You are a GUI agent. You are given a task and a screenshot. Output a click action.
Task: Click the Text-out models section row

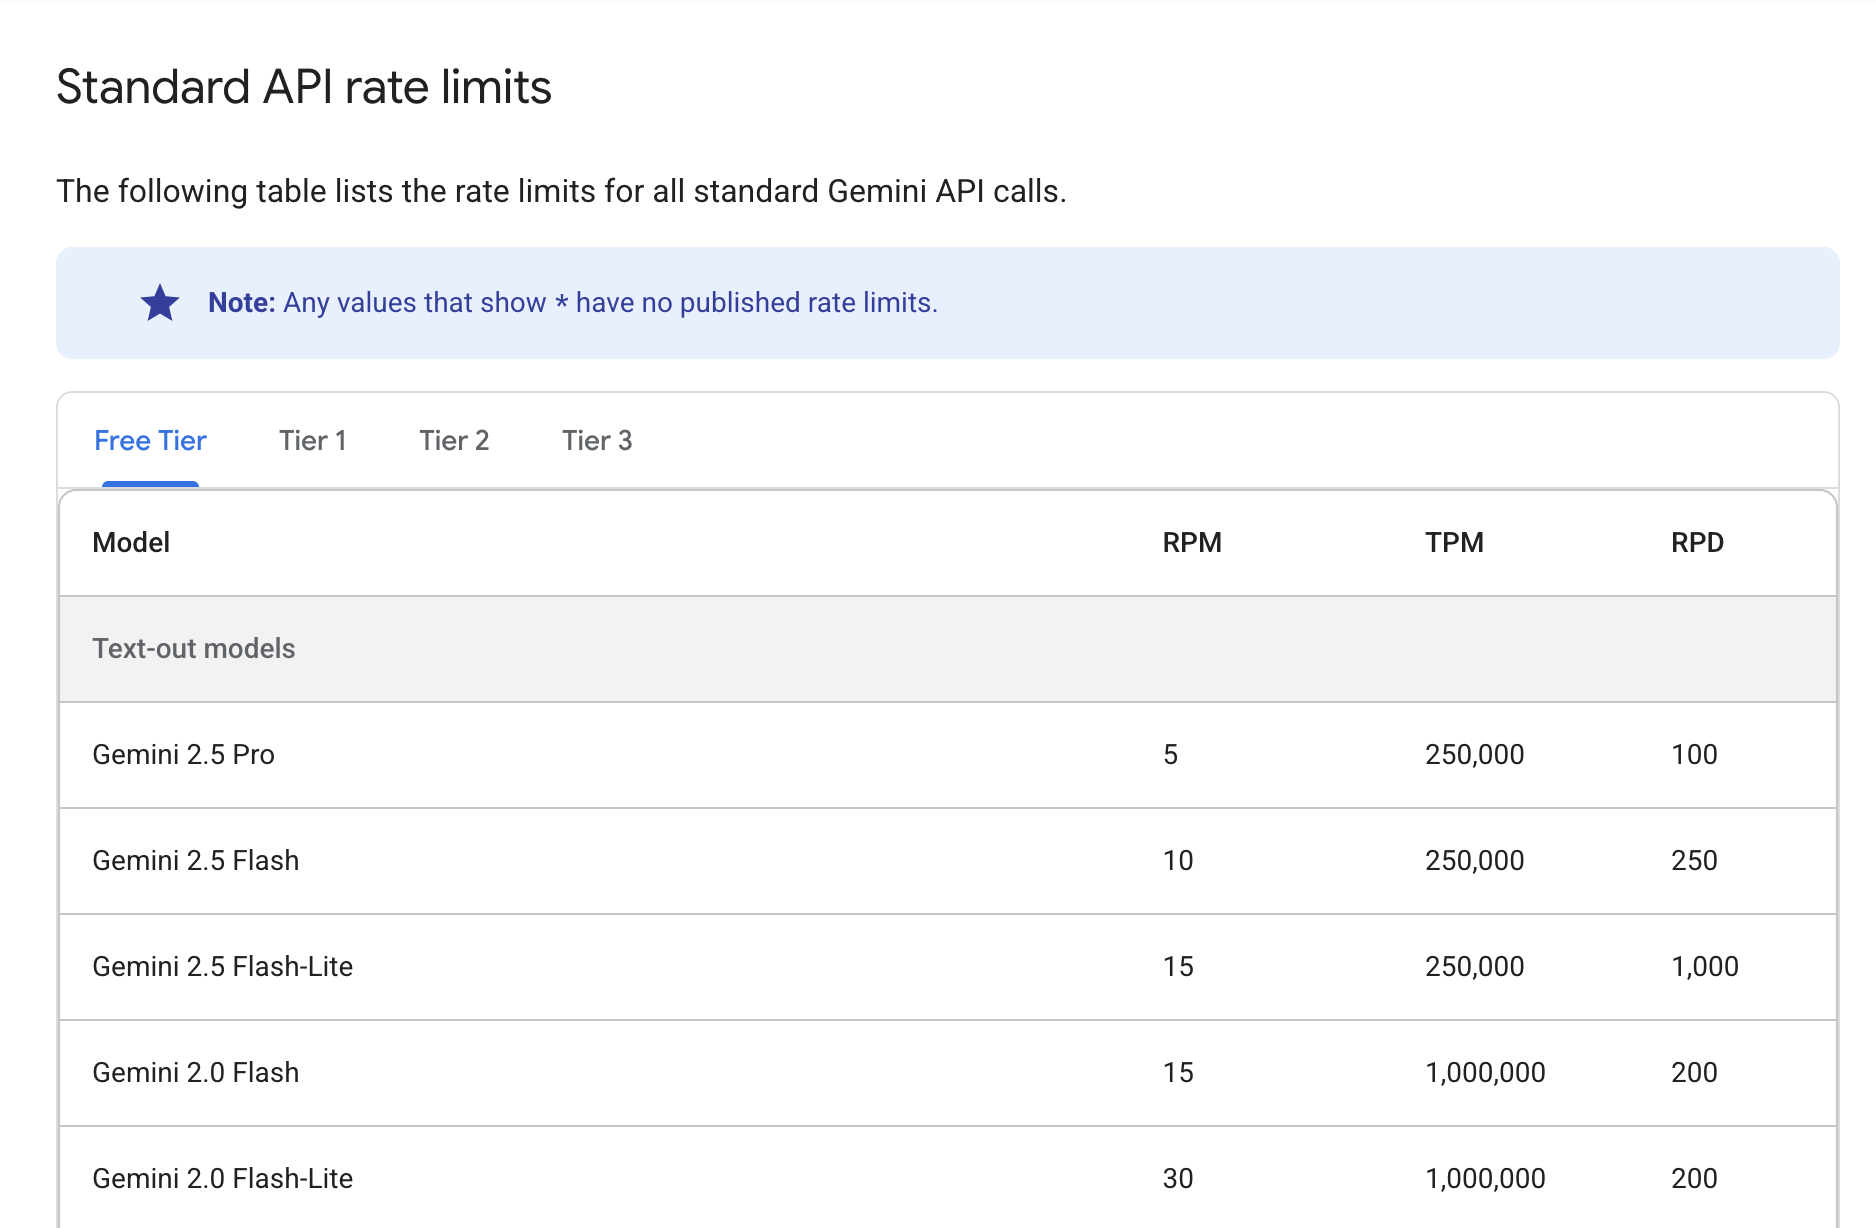pos(194,649)
